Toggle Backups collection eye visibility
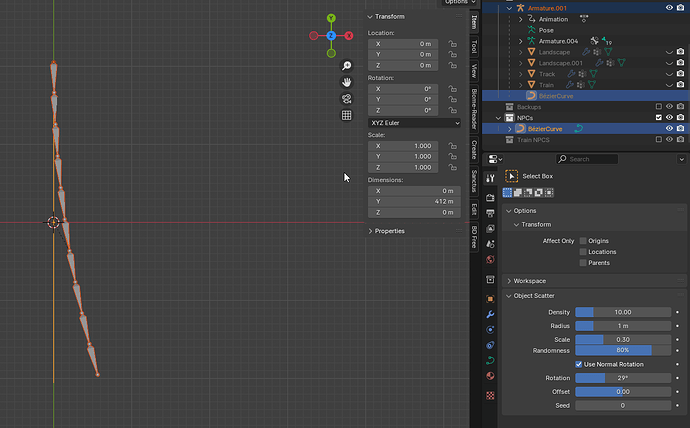 pyautogui.click(x=669, y=106)
